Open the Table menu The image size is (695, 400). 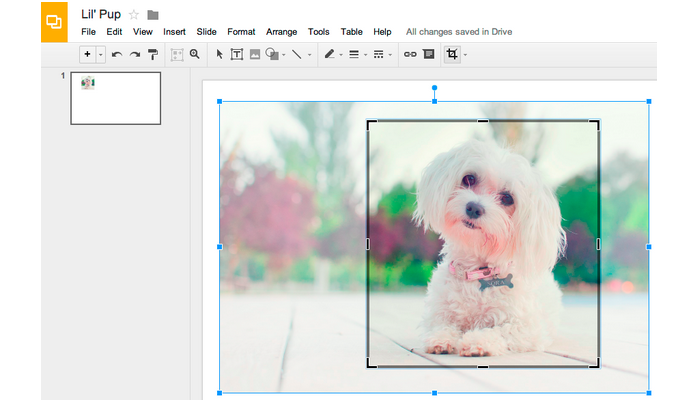pos(351,32)
